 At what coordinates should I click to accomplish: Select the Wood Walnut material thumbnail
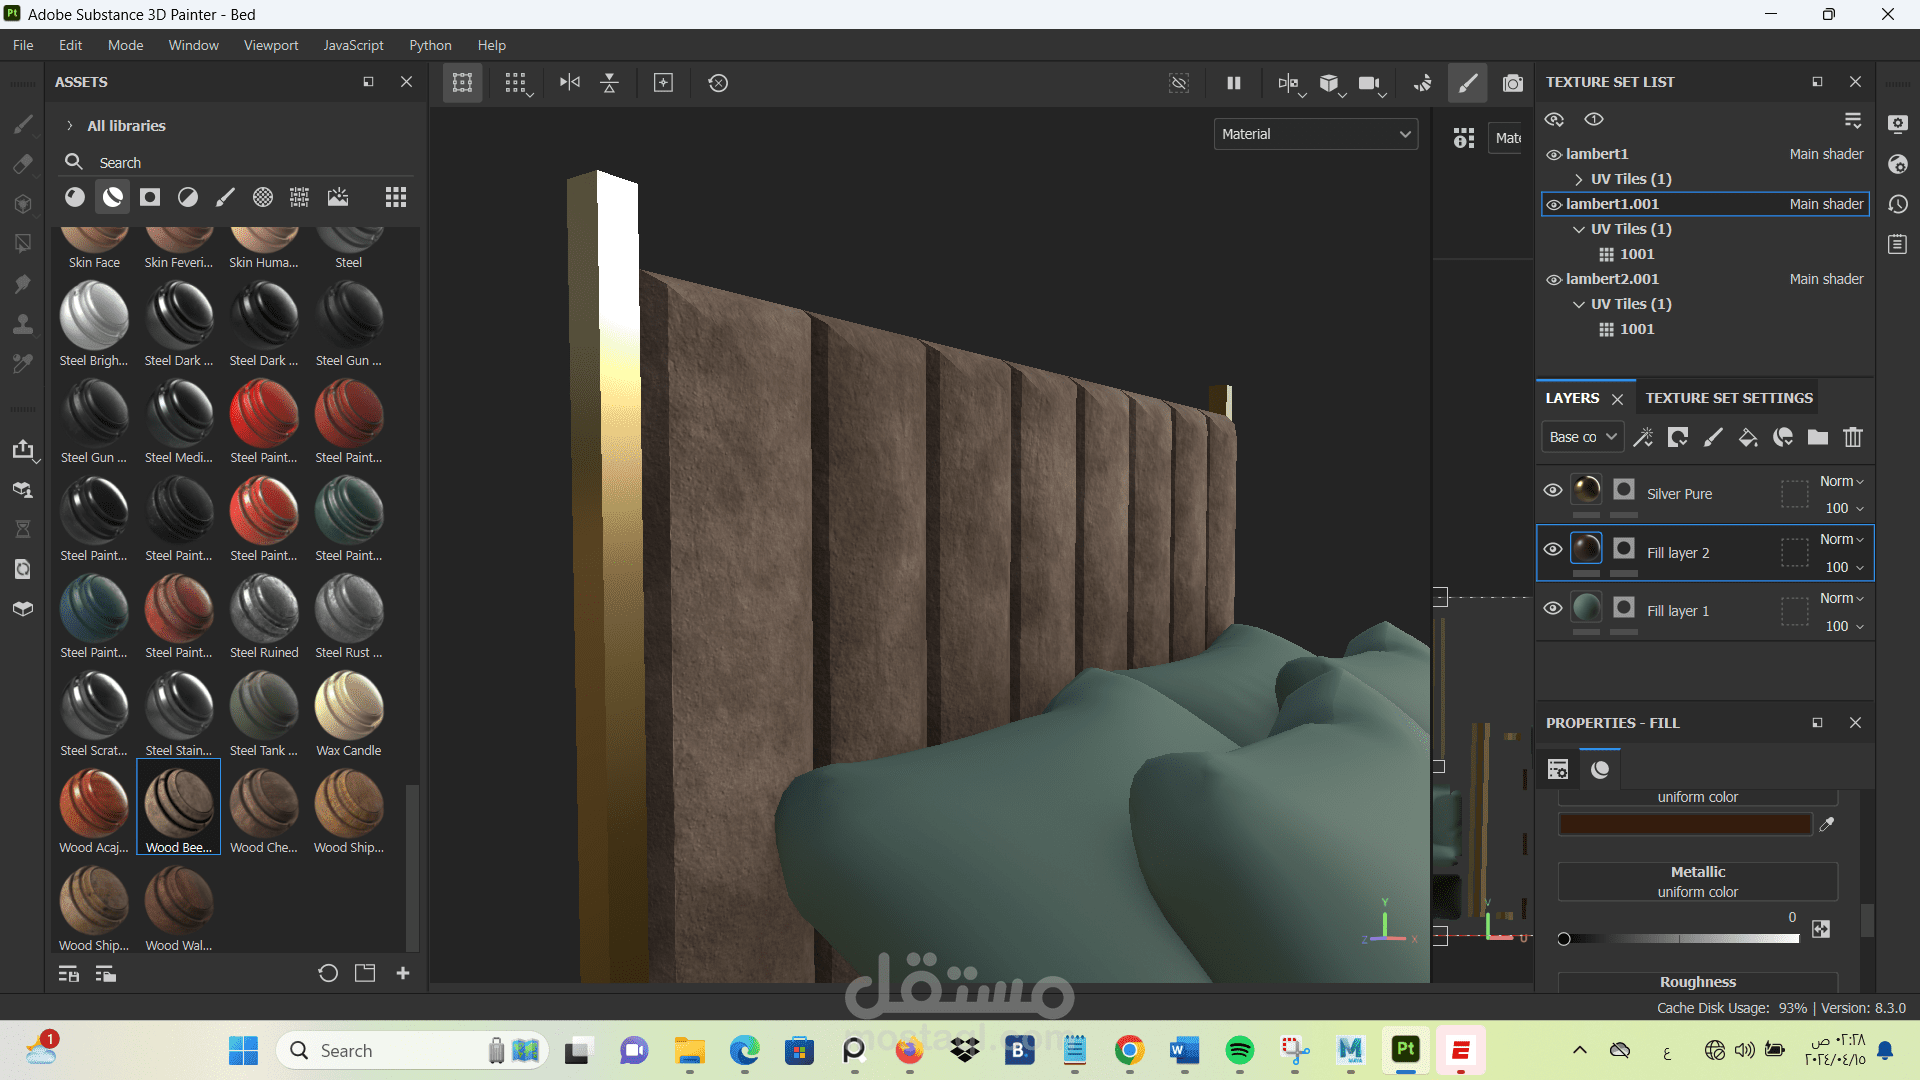click(179, 900)
